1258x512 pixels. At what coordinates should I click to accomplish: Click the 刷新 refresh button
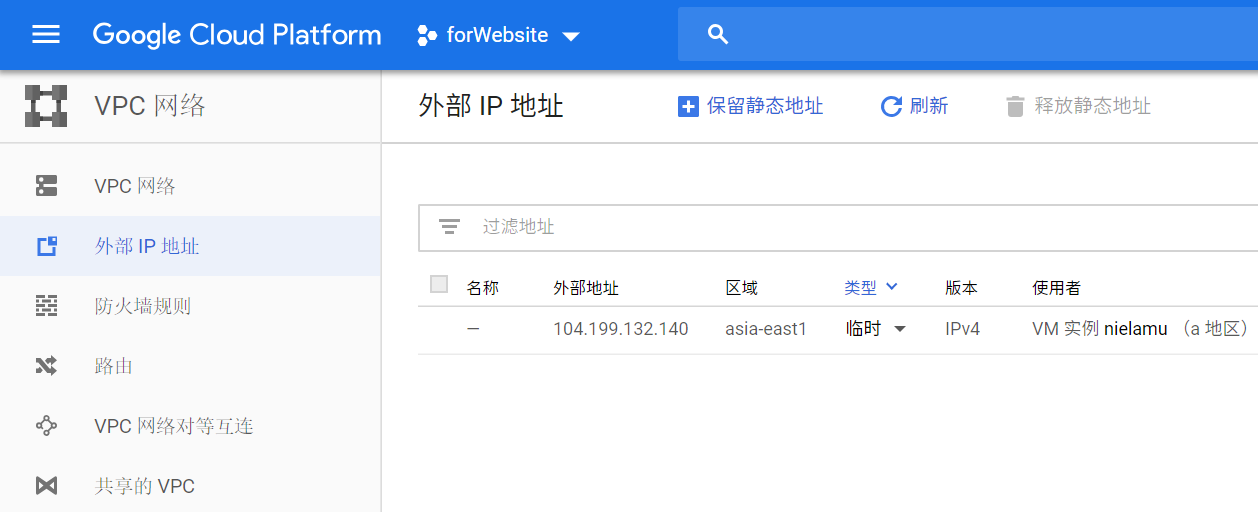914,106
